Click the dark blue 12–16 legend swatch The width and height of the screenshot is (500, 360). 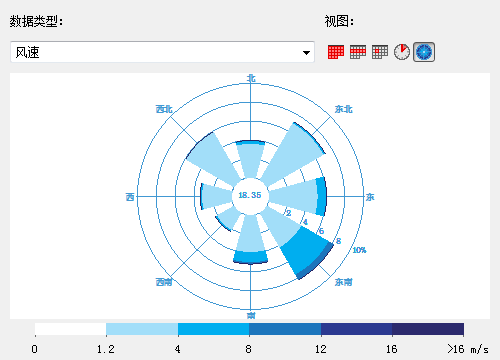coord(356,329)
